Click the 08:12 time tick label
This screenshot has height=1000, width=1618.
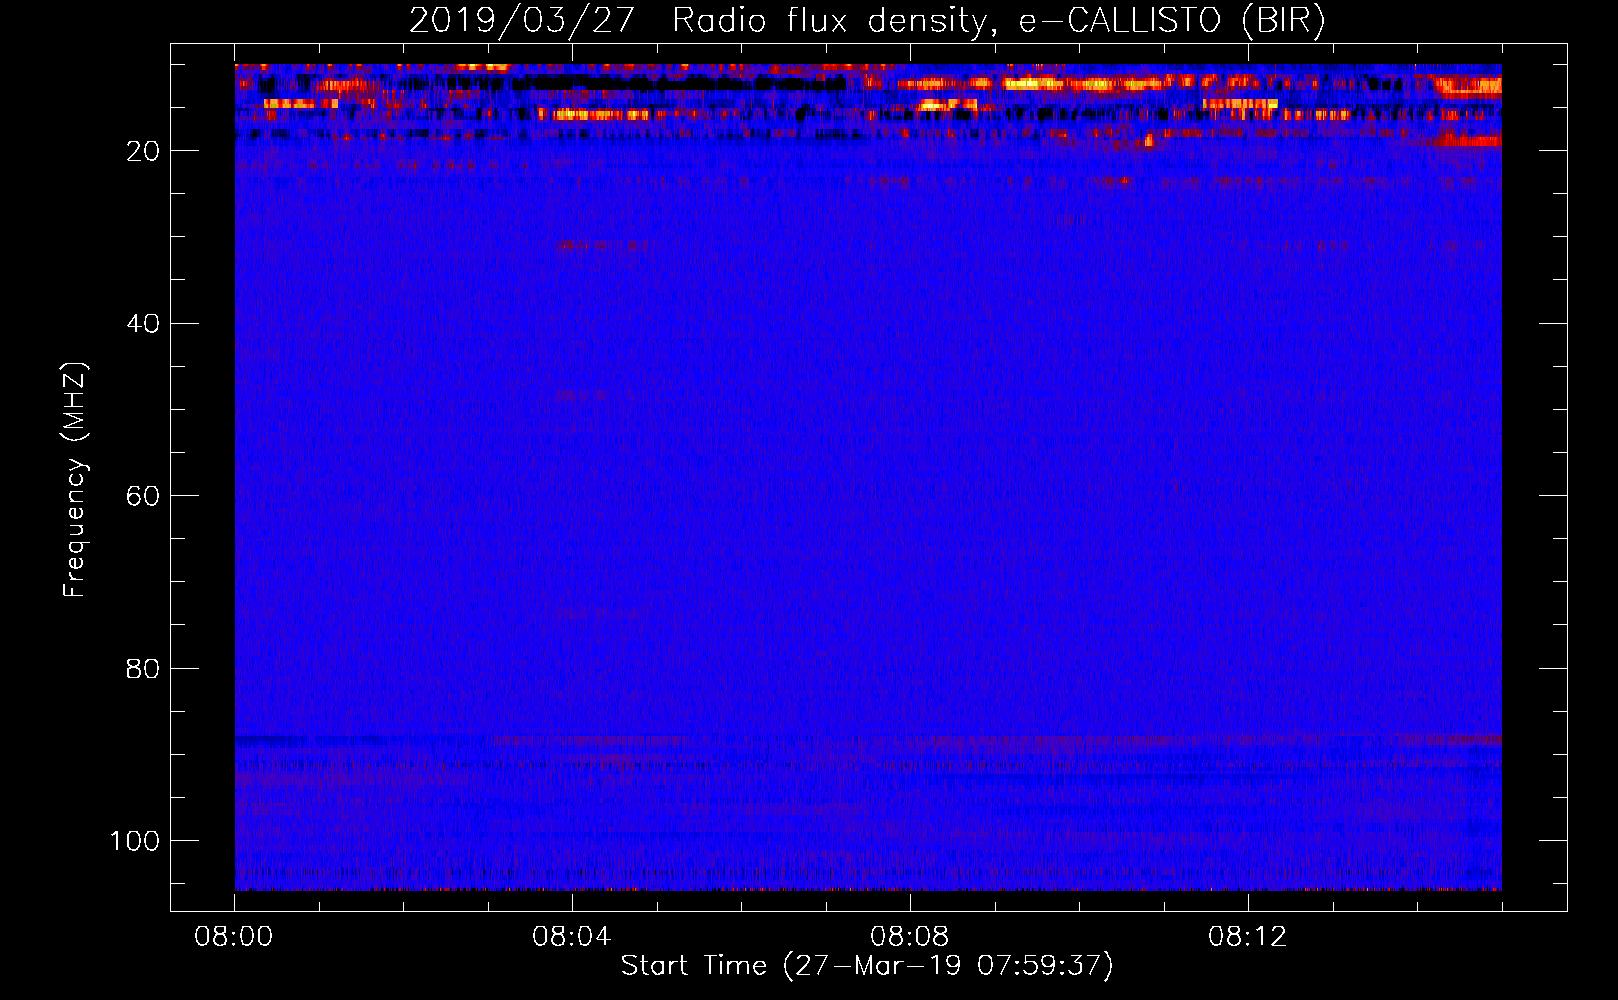click(x=1248, y=937)
